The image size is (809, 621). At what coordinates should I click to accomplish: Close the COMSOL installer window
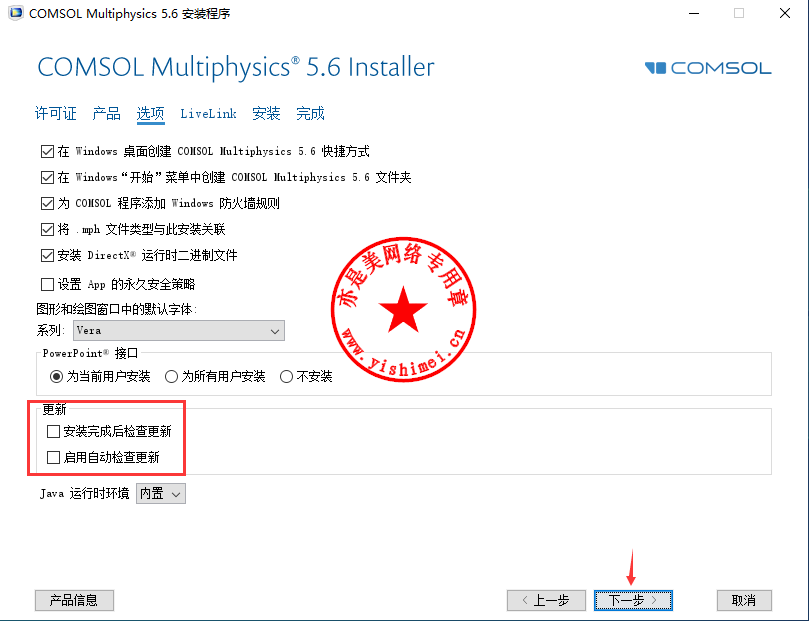point(785,13)
